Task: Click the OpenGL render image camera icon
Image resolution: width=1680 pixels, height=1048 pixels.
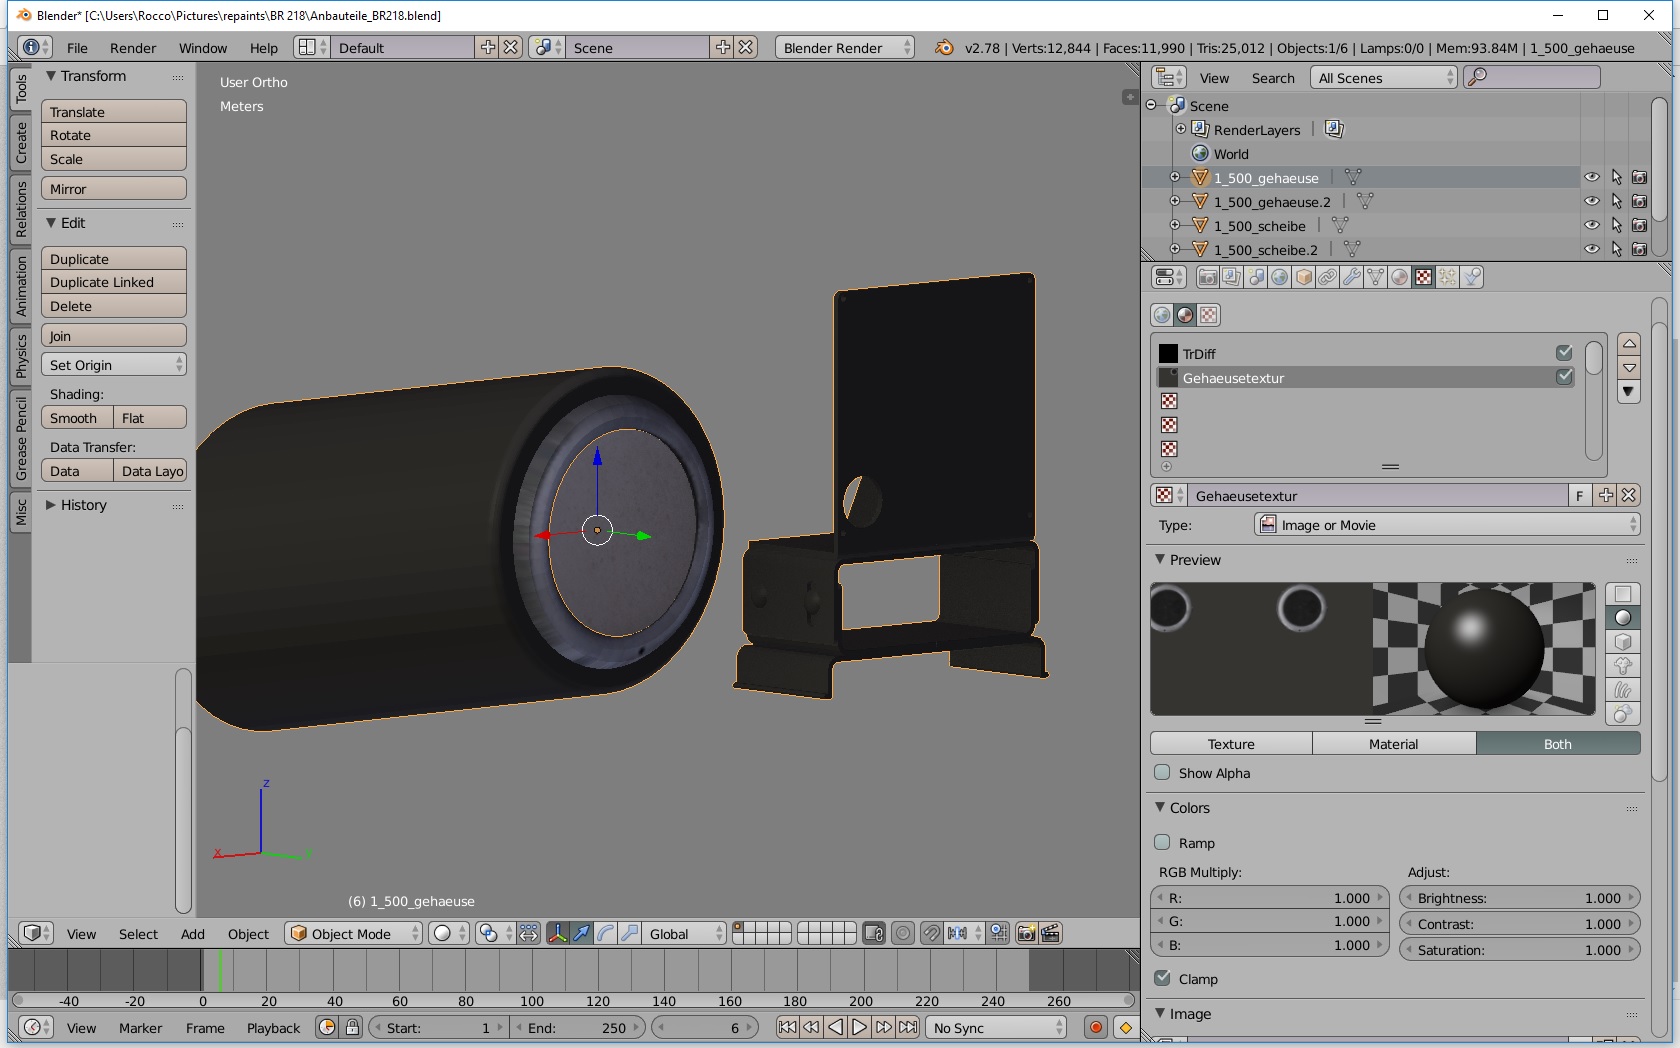Action: (x=1026, y=934)
